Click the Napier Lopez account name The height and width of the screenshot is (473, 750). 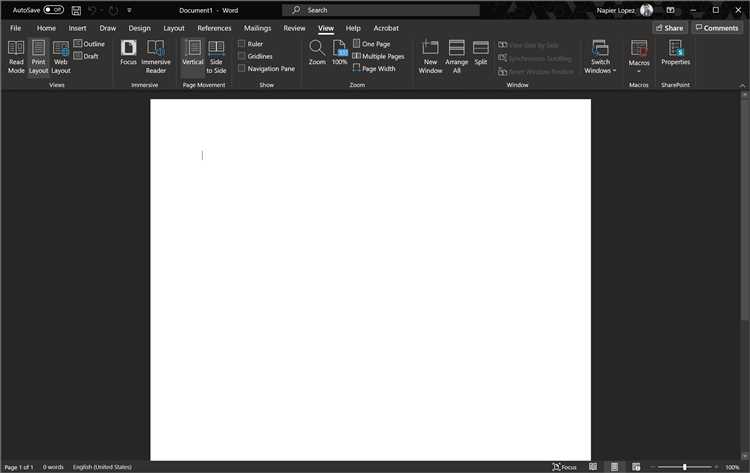pyautogui.click(x=616, y=10)
